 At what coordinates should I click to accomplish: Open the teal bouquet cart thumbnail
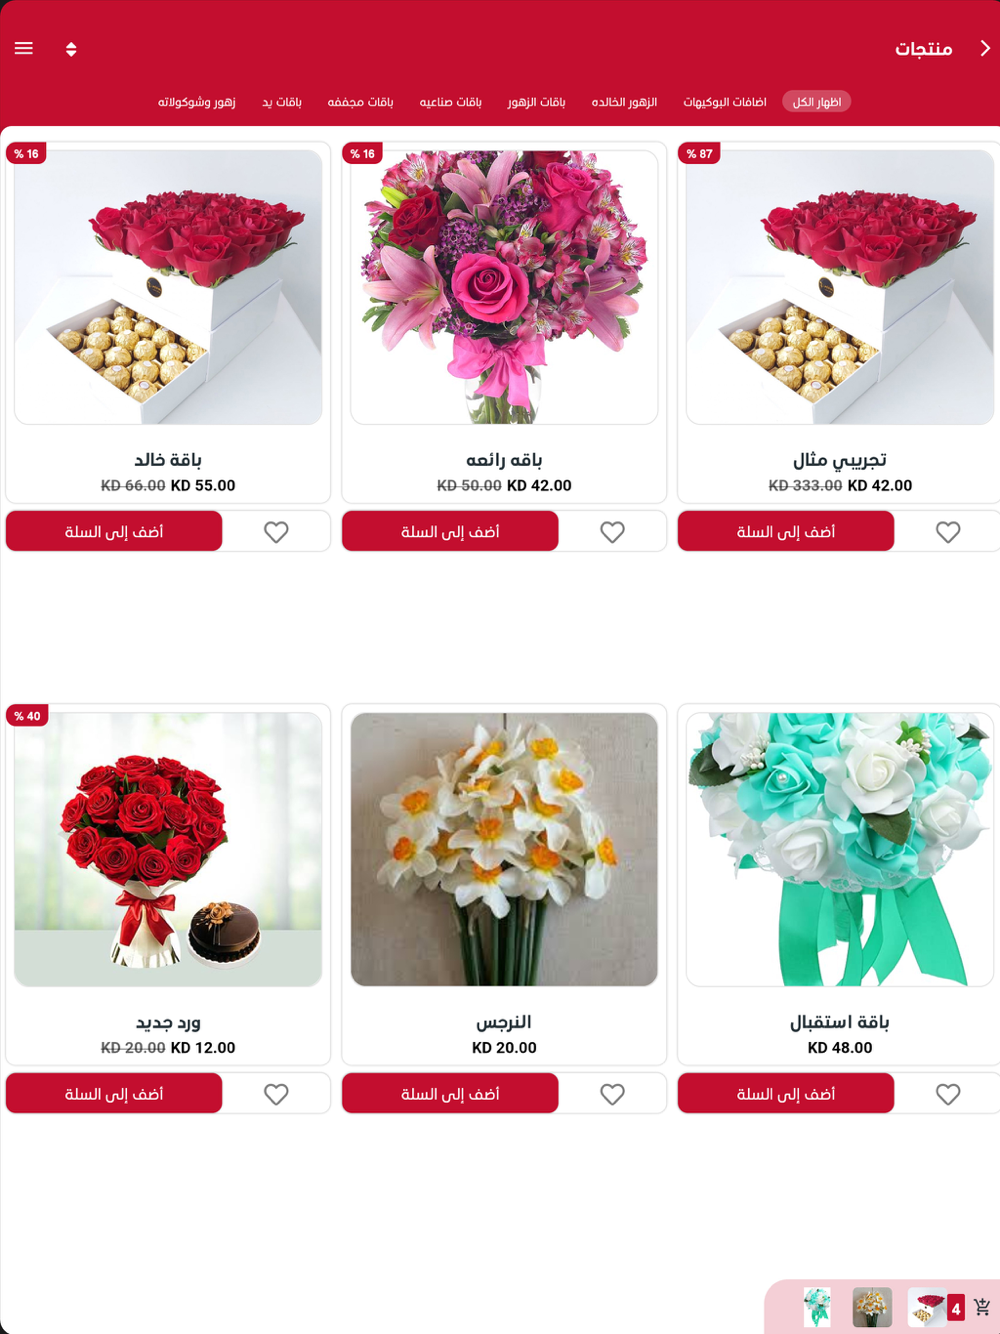[817, 1307]
